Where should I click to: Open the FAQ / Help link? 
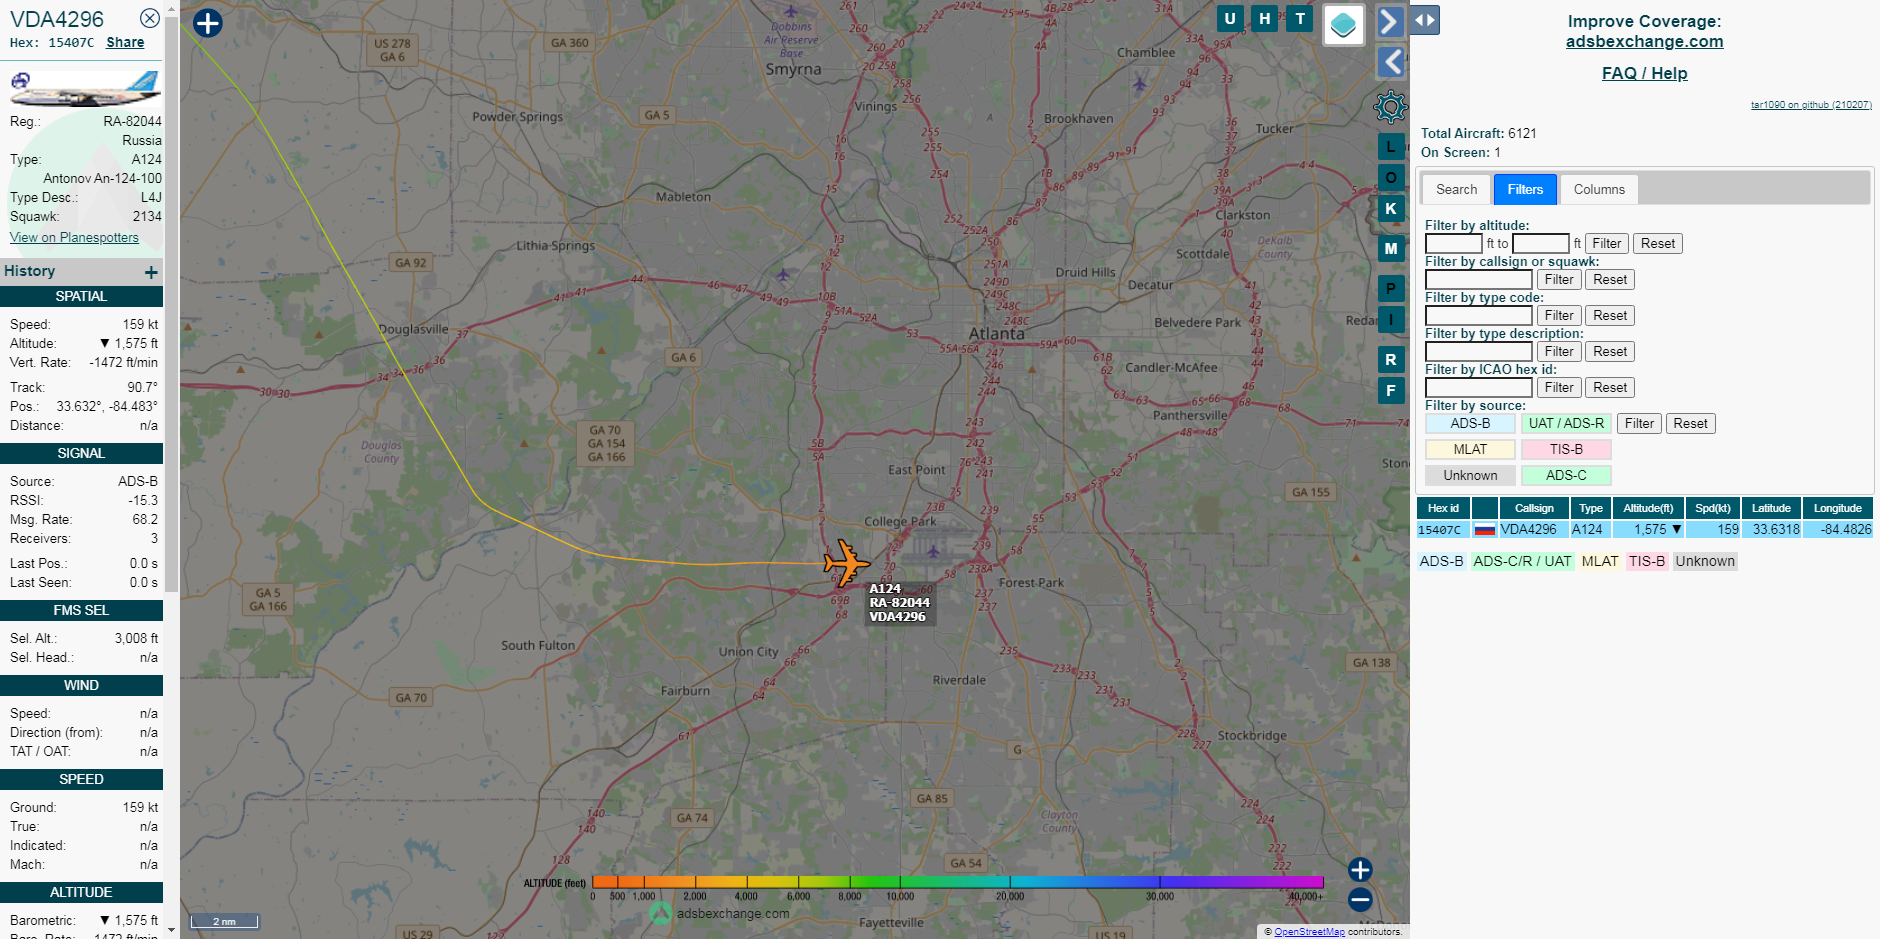(x=1644, y=73)
